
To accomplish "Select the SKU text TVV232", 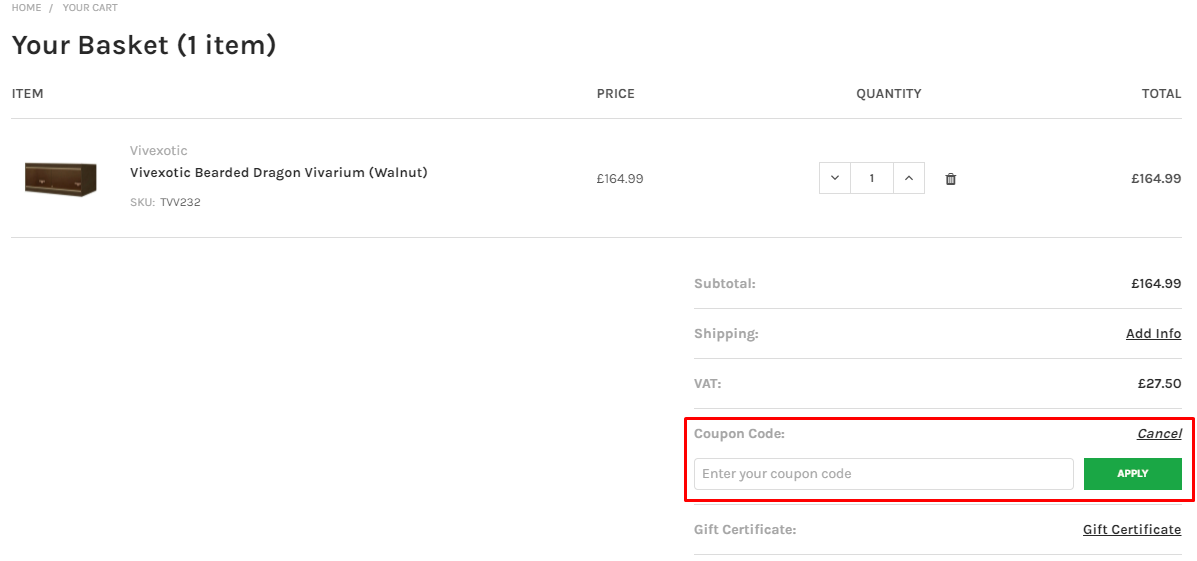I will (x=180, y=202).
